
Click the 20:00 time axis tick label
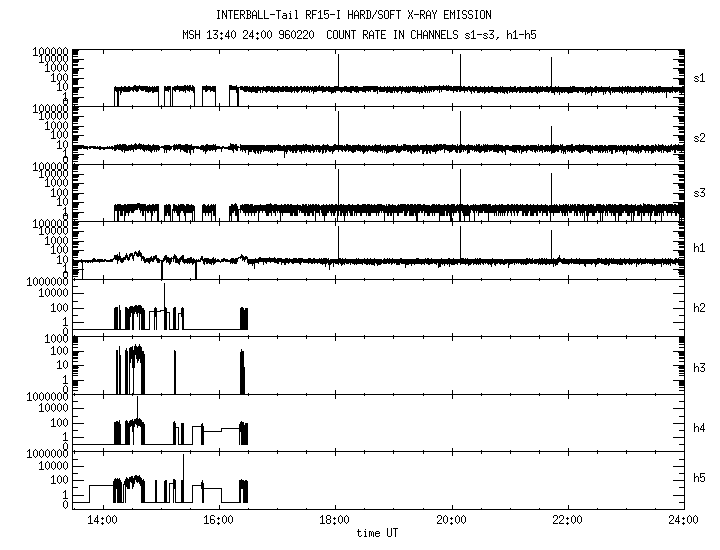(451, 521)
